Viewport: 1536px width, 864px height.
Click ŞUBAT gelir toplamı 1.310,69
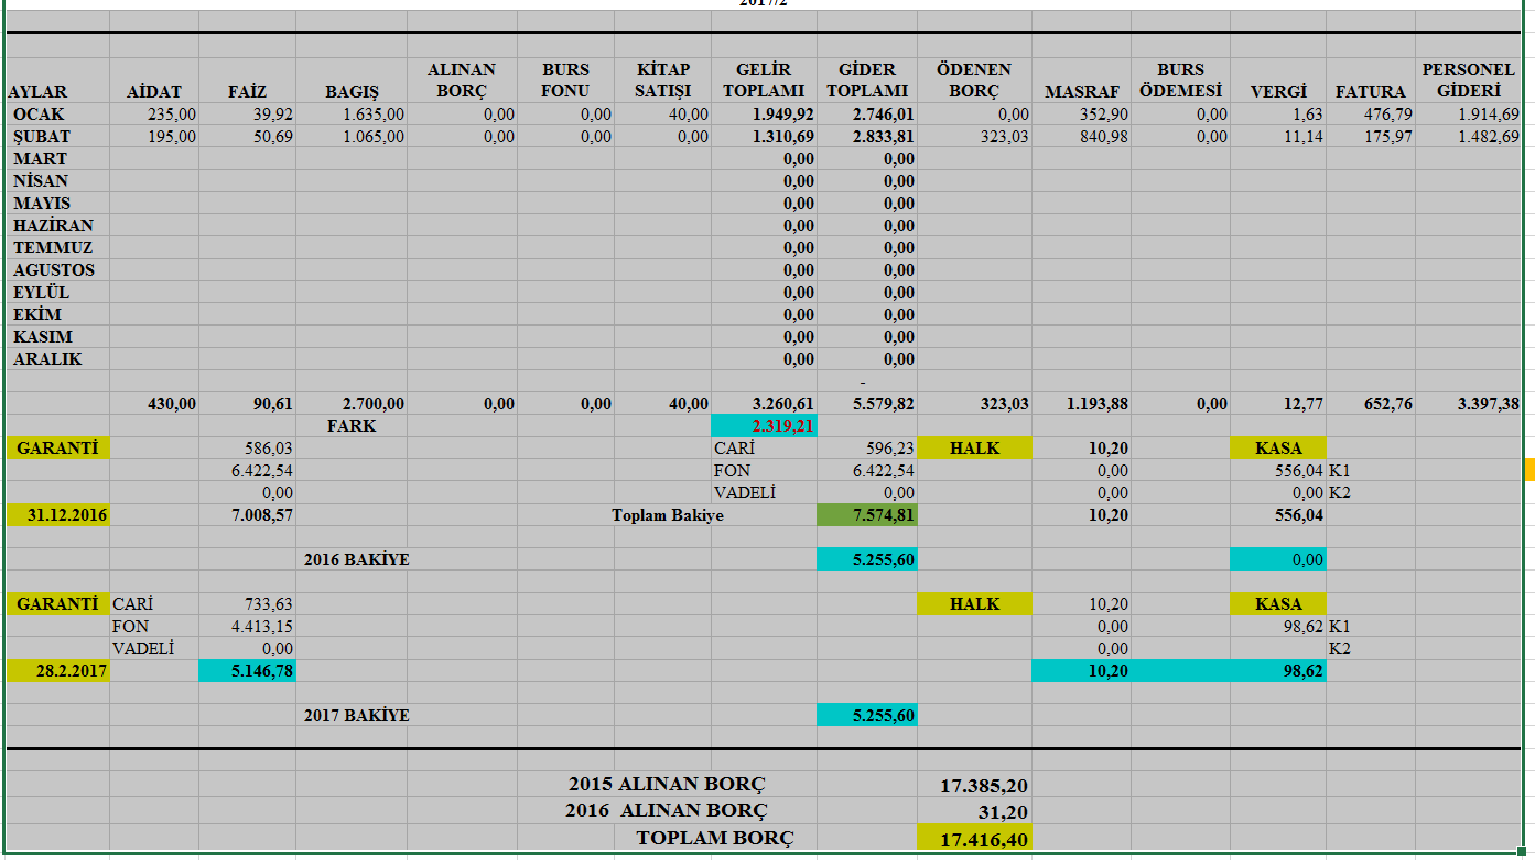click(764, 136)
